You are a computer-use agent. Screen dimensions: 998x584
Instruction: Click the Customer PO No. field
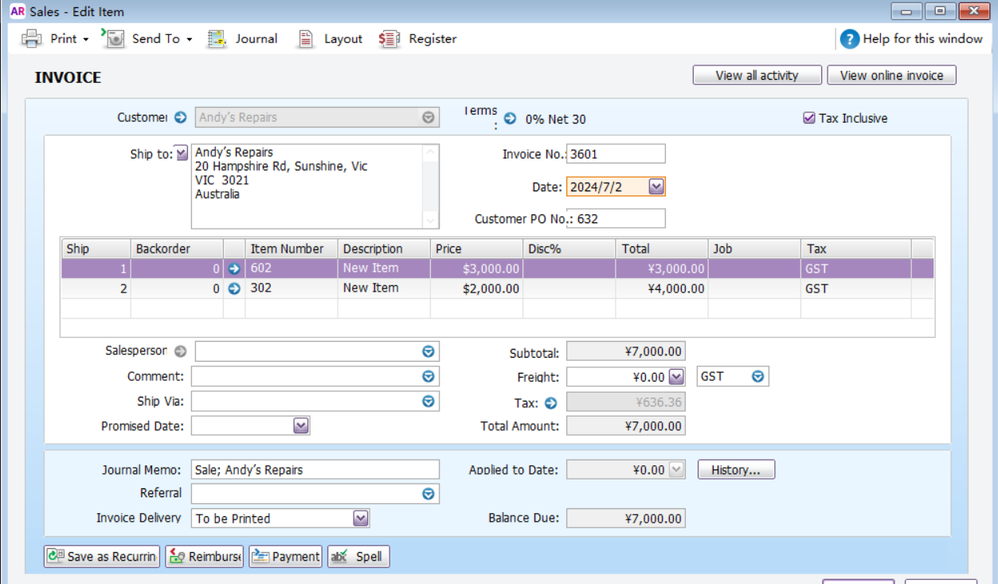615,219
